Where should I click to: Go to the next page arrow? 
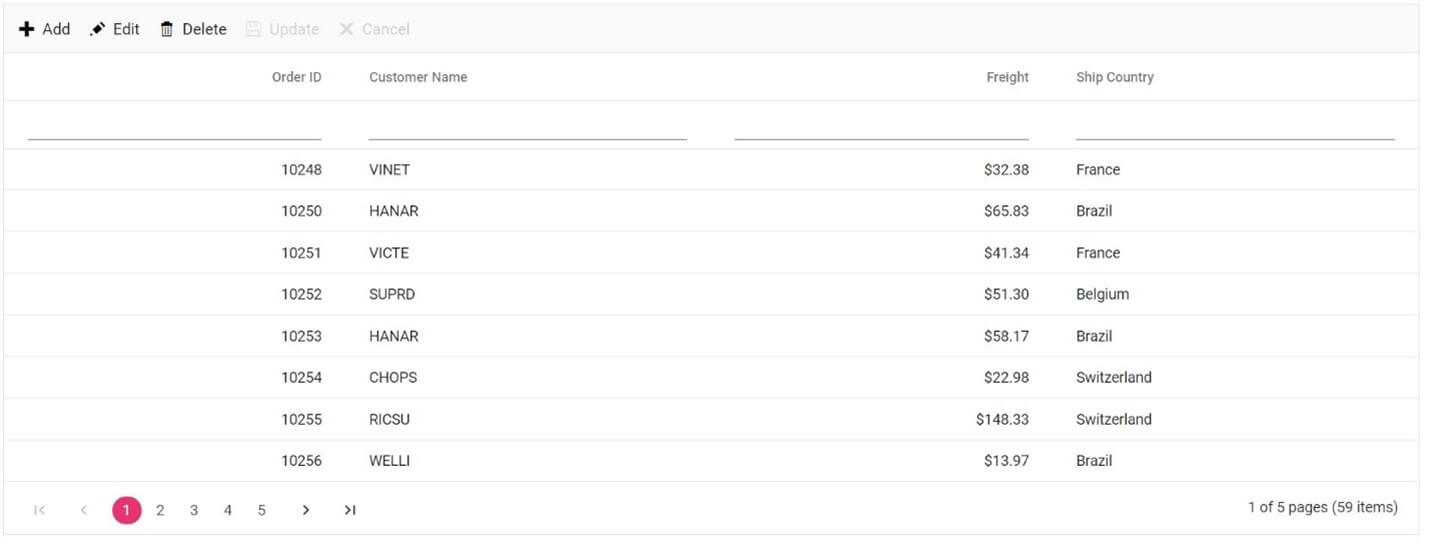(306, 510)
